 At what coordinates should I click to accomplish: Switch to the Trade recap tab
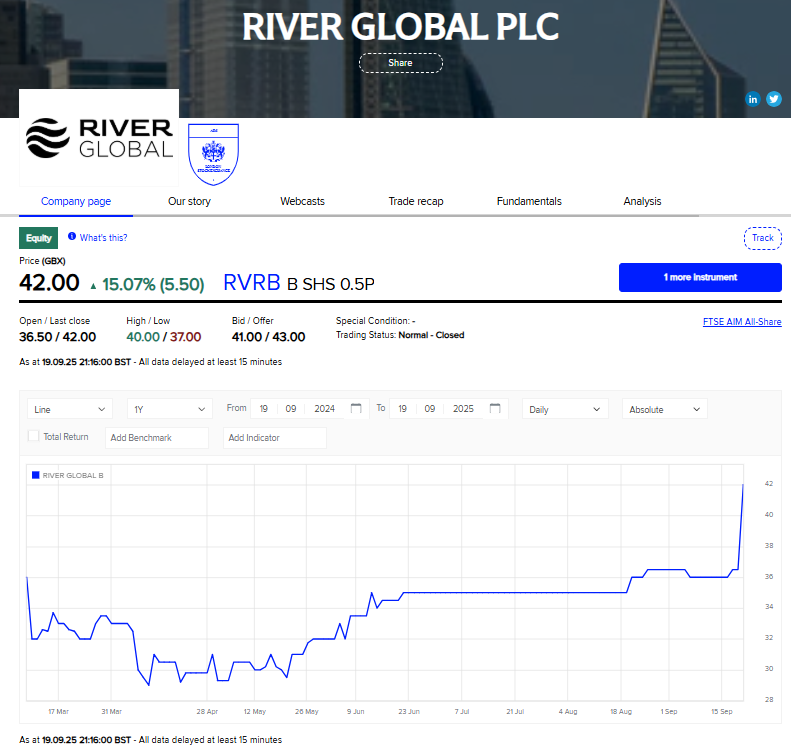click(x=416, y=201)
